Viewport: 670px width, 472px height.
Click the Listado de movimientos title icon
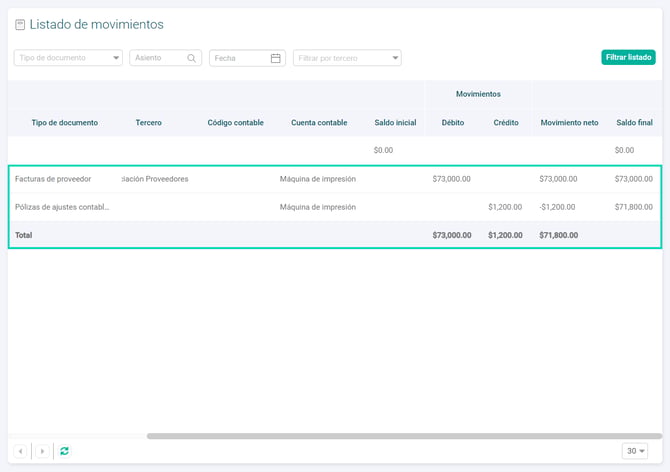20,25
